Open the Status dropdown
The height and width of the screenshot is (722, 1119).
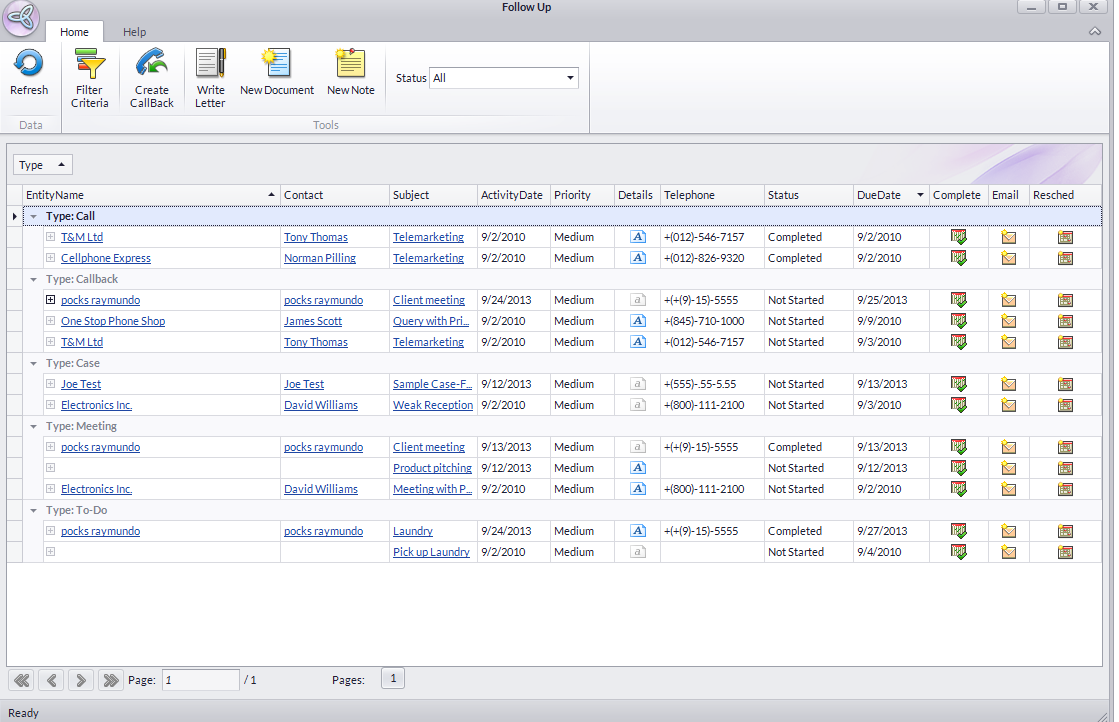click(570, 78)
